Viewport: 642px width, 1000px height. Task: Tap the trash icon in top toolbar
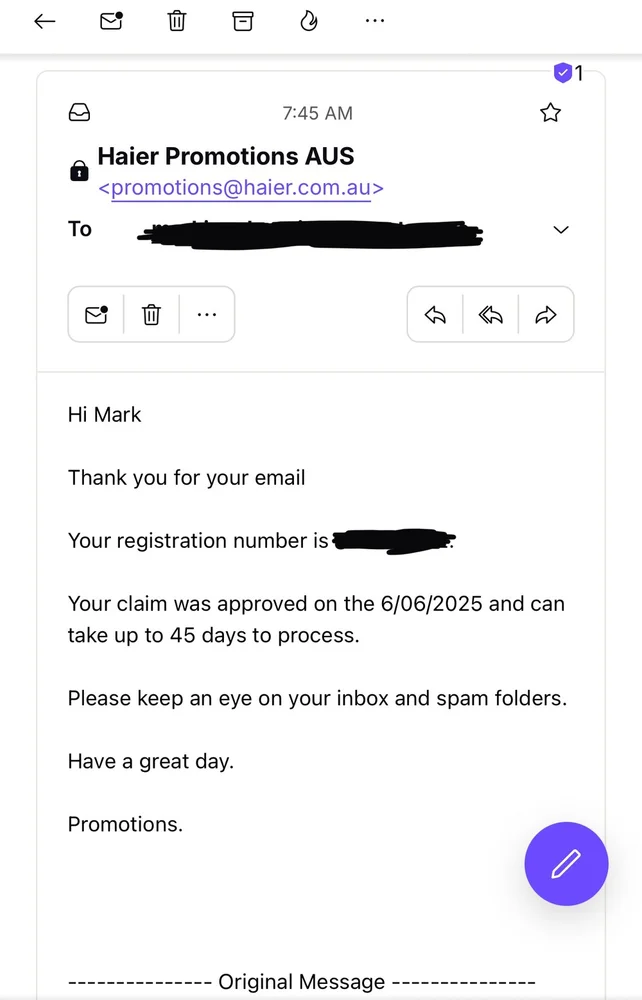pyautogui.click(x=177, y=21)
